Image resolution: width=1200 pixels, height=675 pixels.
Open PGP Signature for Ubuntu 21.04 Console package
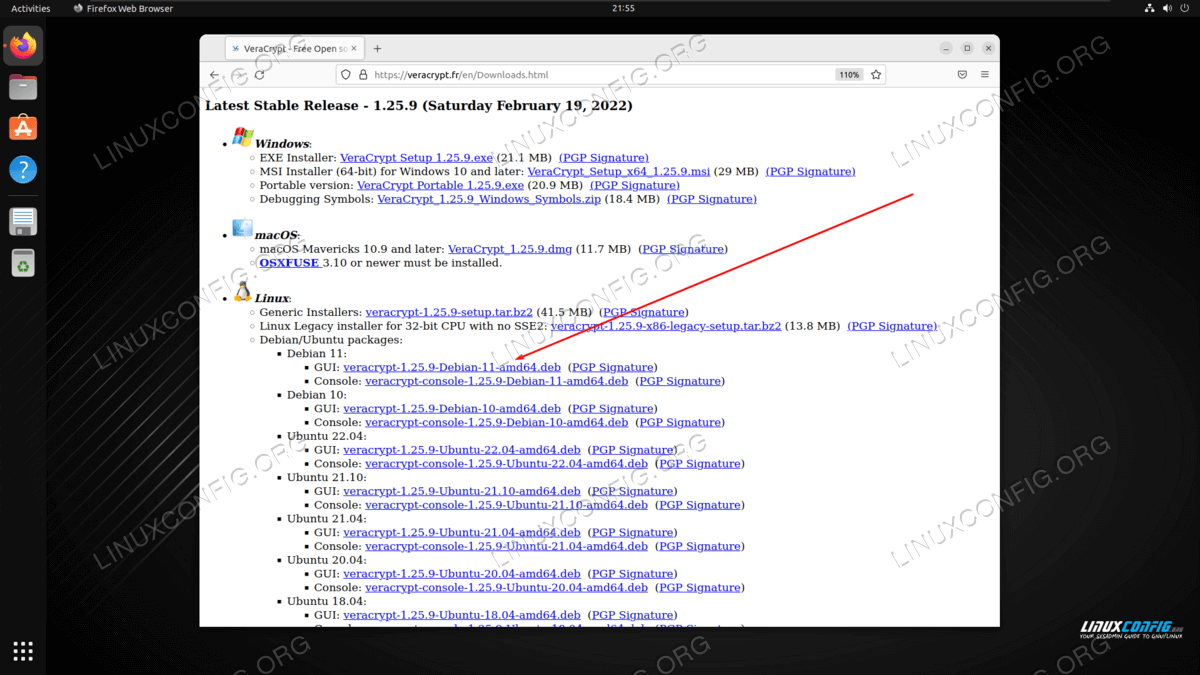[x=700, y=546]
